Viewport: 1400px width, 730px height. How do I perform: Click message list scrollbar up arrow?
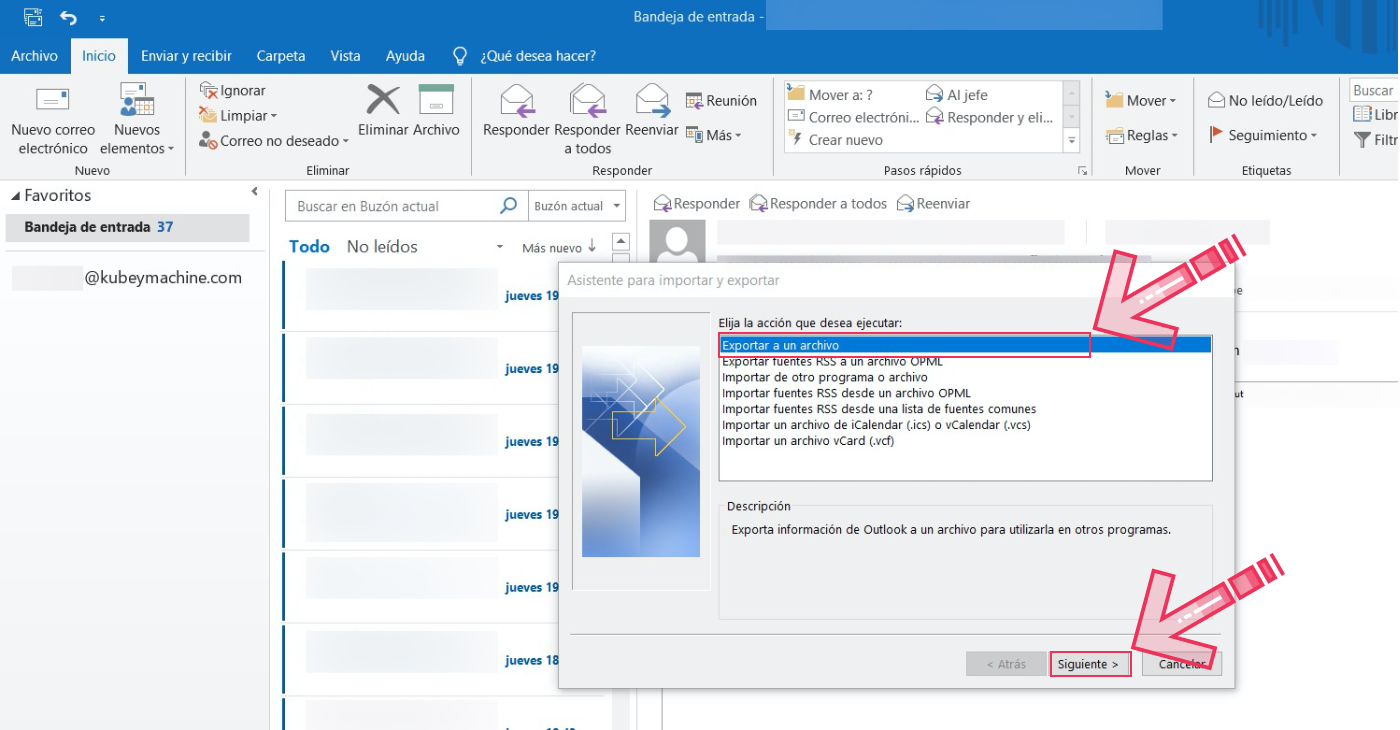[620, 241]
